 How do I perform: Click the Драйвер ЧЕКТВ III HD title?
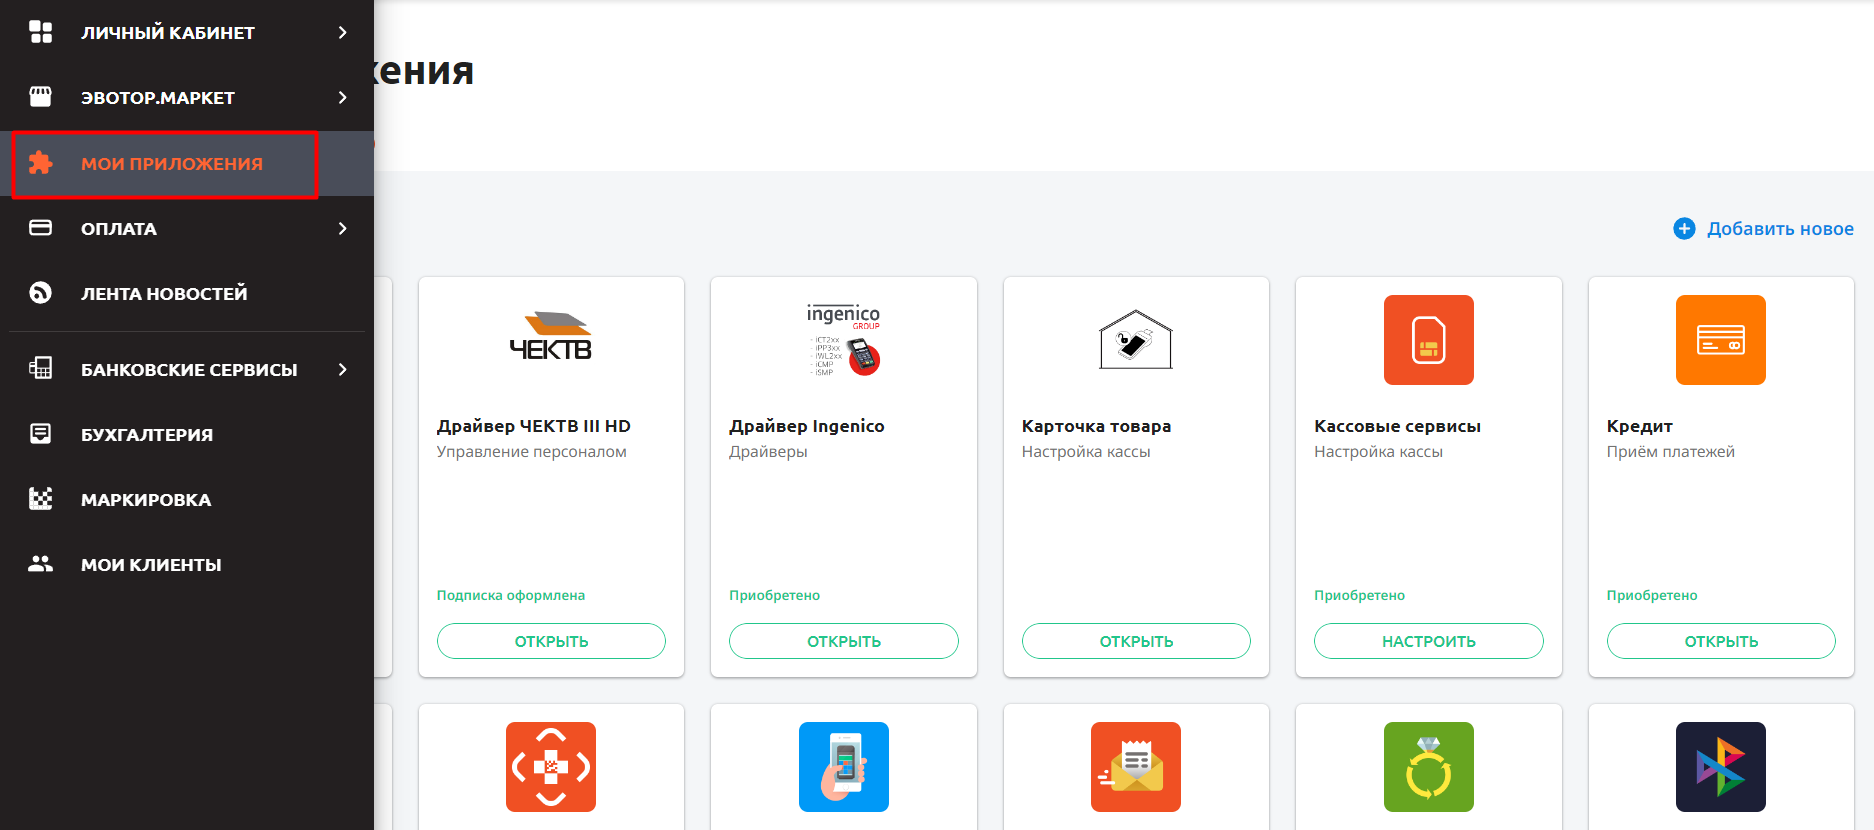coord(534,426)
